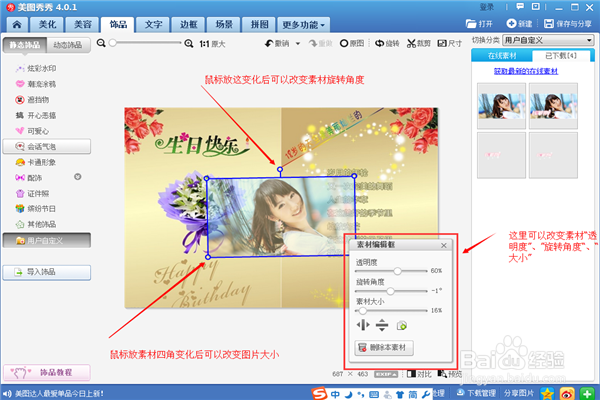Undo the last action with 撤销

tap(277, 44)
